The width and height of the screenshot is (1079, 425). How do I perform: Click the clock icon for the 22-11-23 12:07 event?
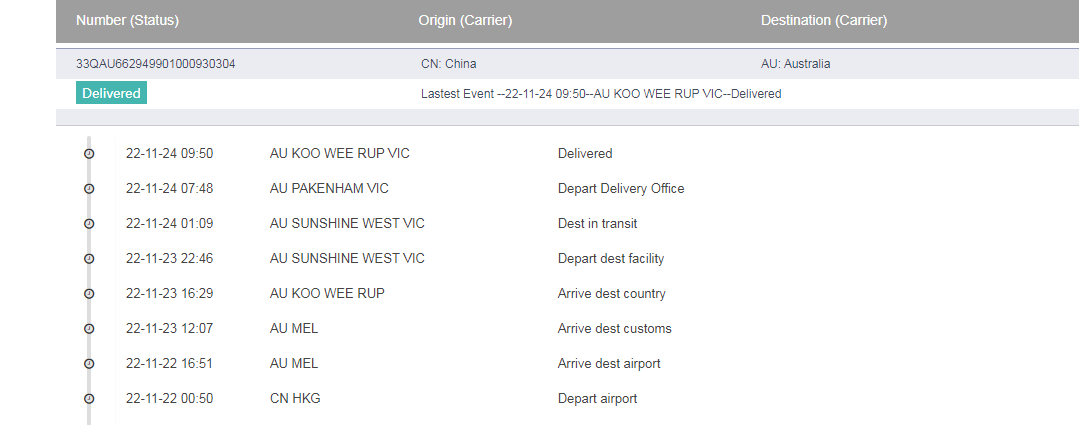click(89, 329)
